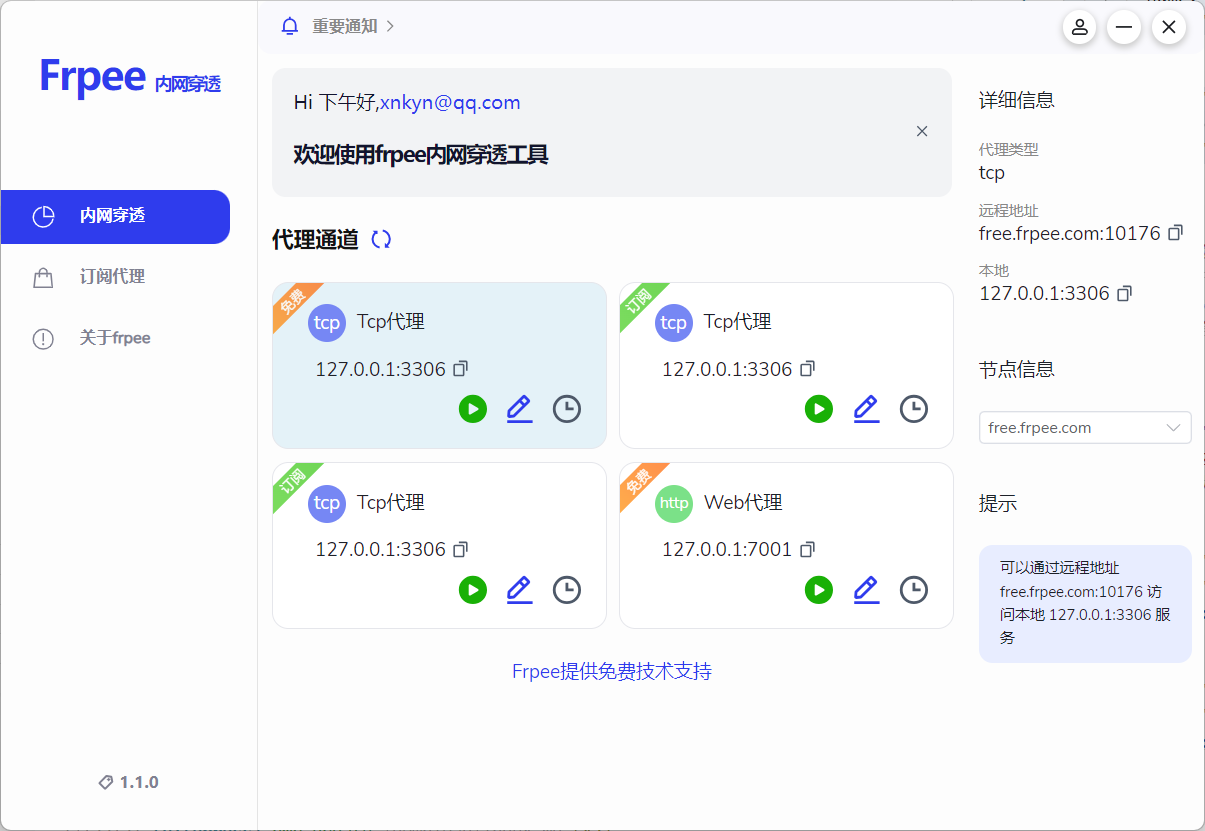Click the hint box about 远程地址
The height and width of the screenshot is (831, 1205).
1085,603
